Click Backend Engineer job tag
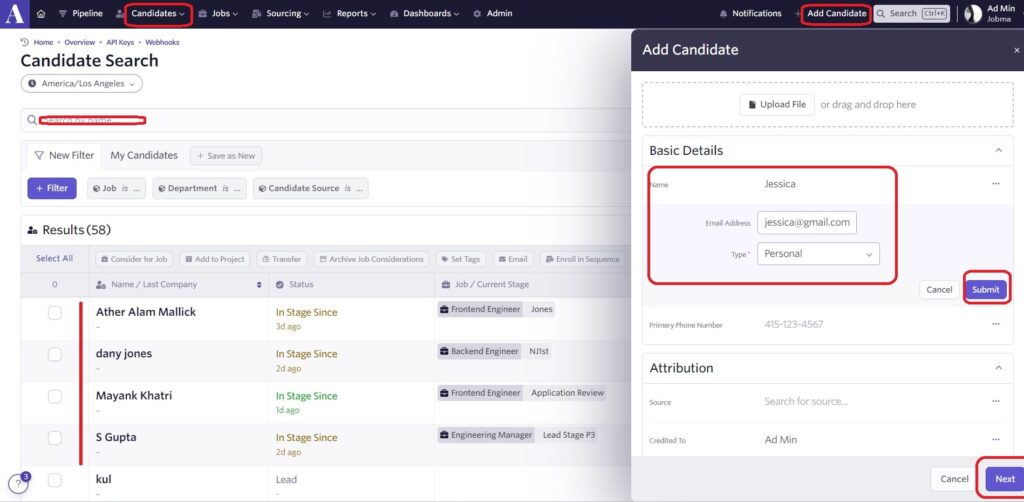This screenshot has width=1024, height=502. click(479, 351)
